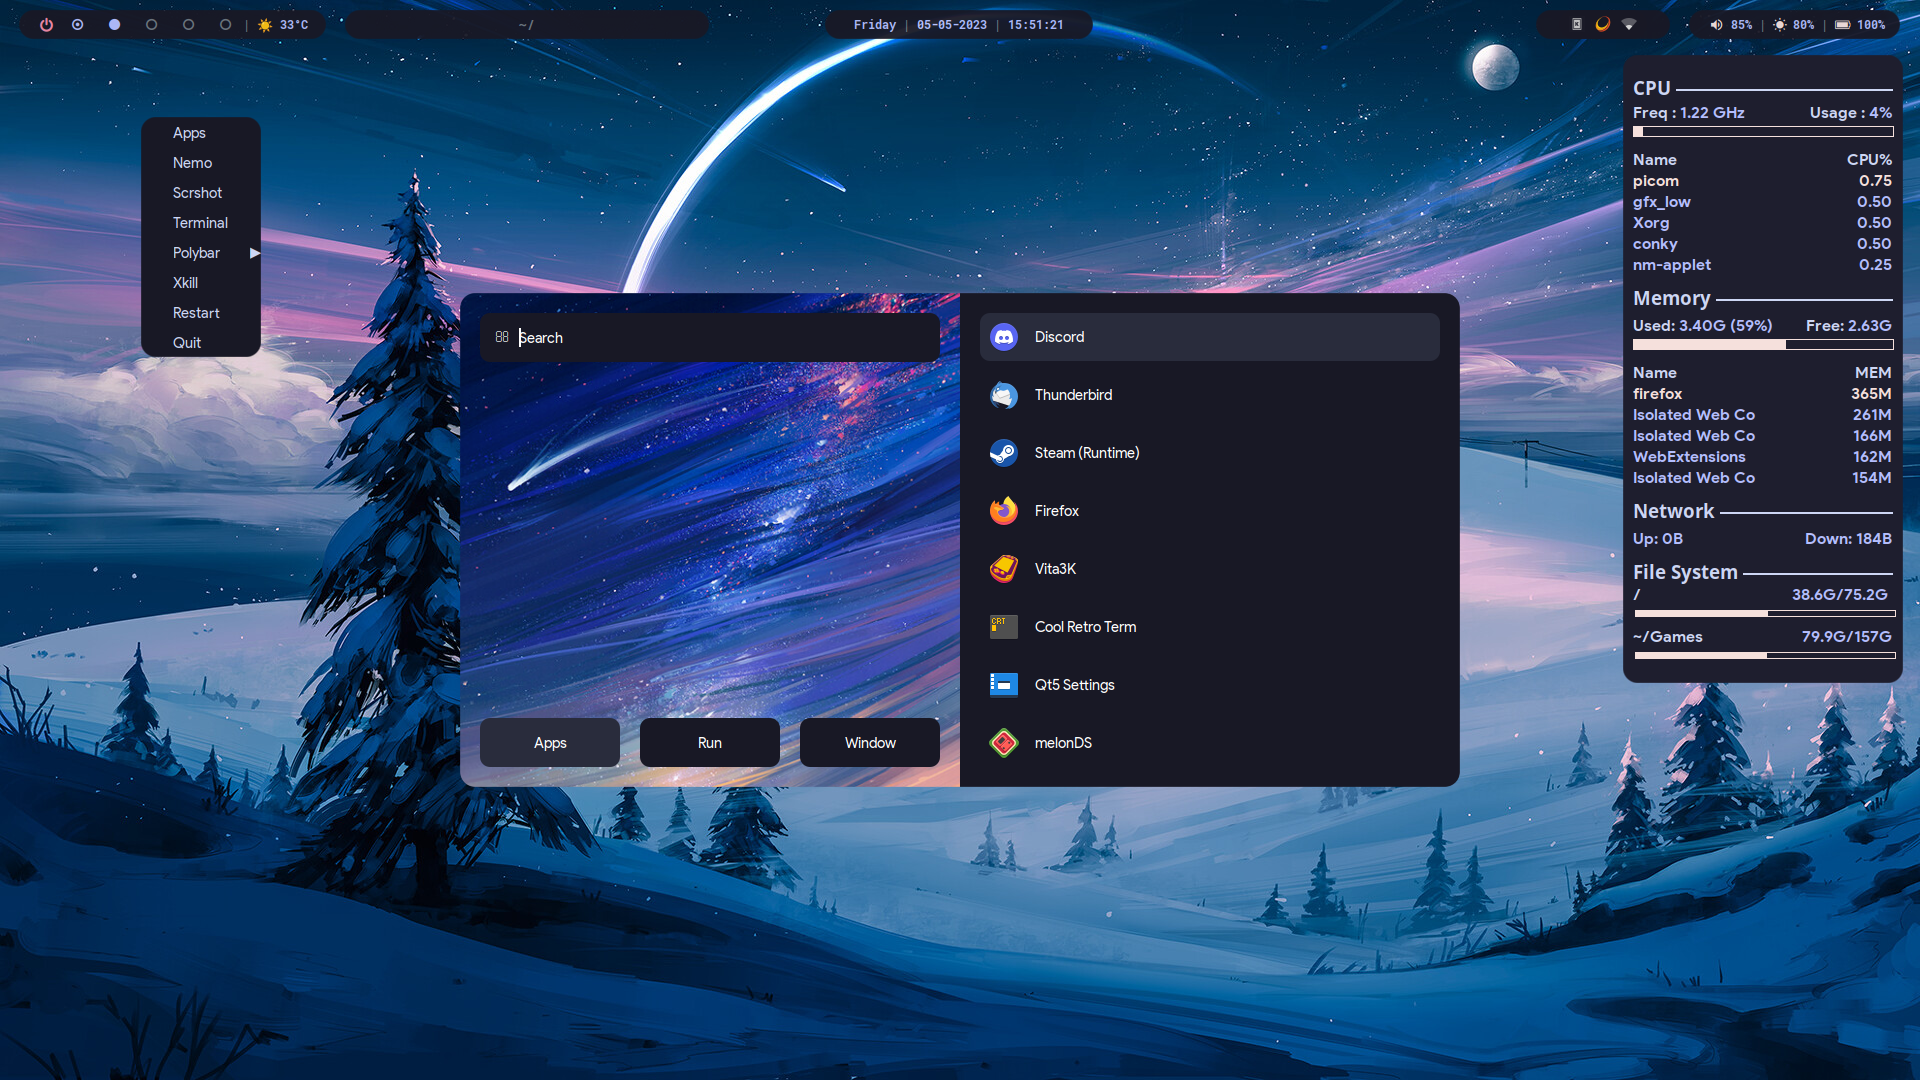Click the Xorg process row in Conky

click(x=1762, y=223)
